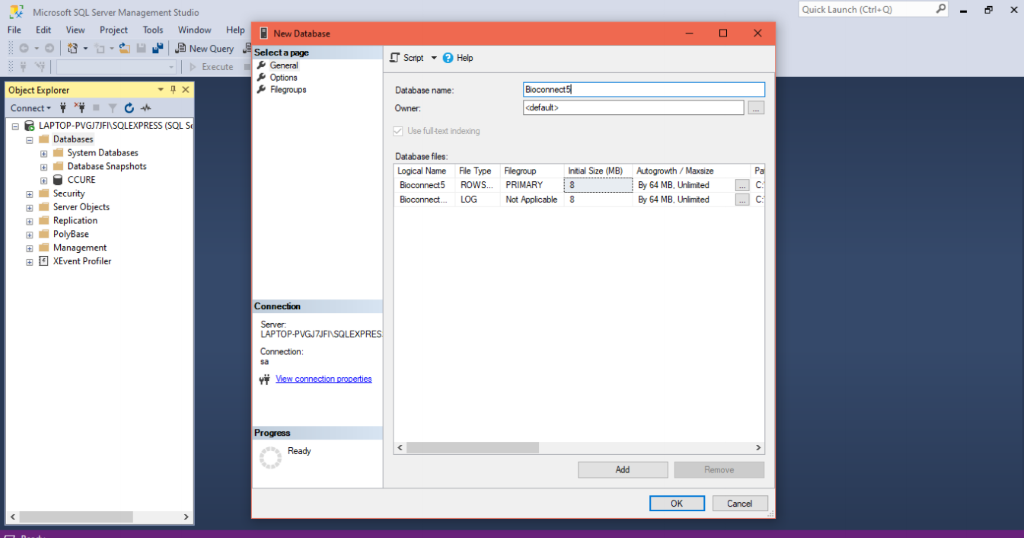Open the Tools menu
Screen dimensions: 1024x538
[x=153, y=30]
